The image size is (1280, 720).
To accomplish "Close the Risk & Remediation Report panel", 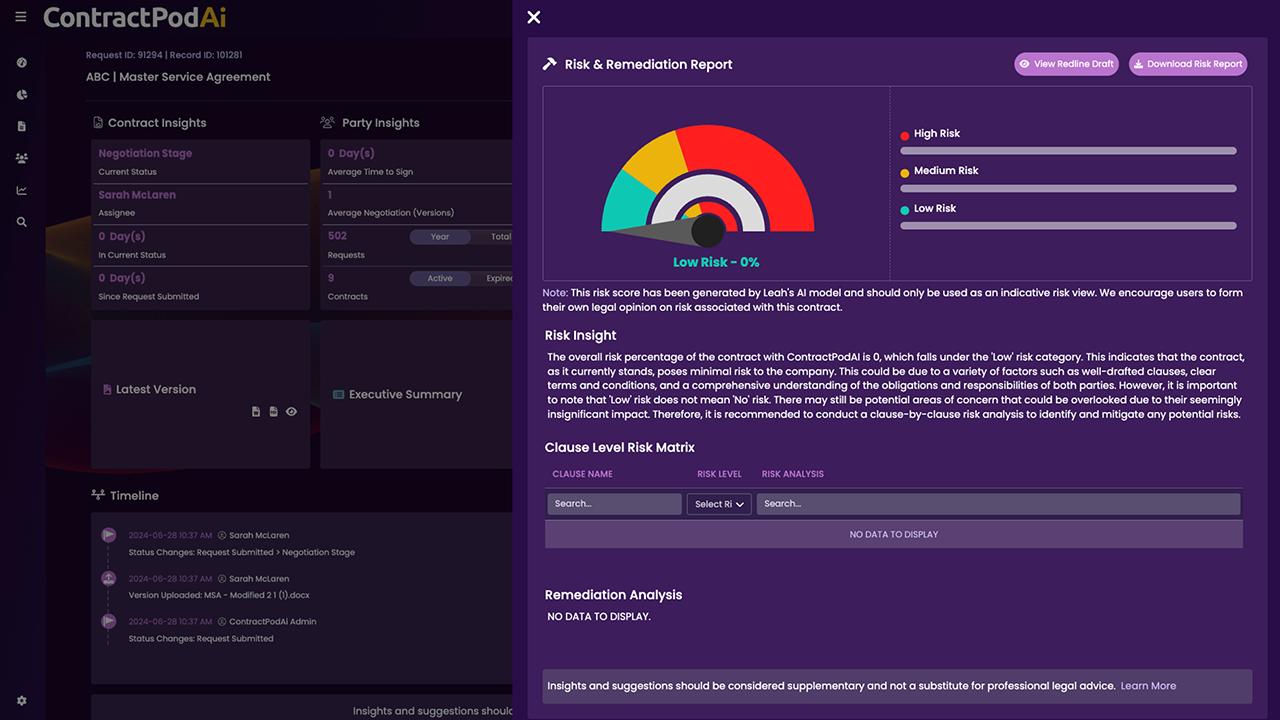I will pyautogui.click(x=534, y=17).
